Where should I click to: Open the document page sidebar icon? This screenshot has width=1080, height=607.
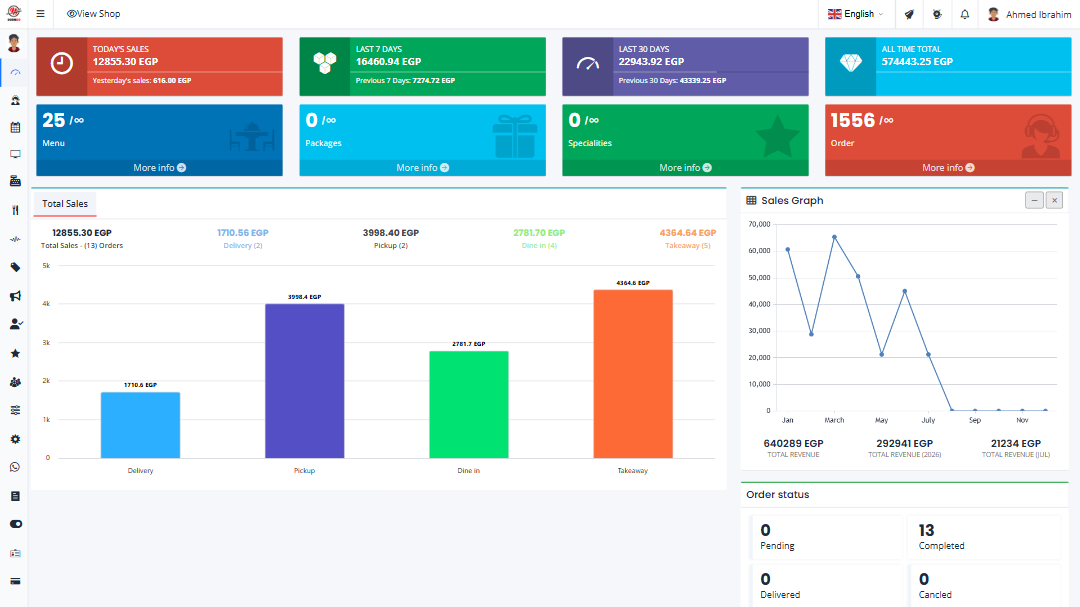[15, 496]
